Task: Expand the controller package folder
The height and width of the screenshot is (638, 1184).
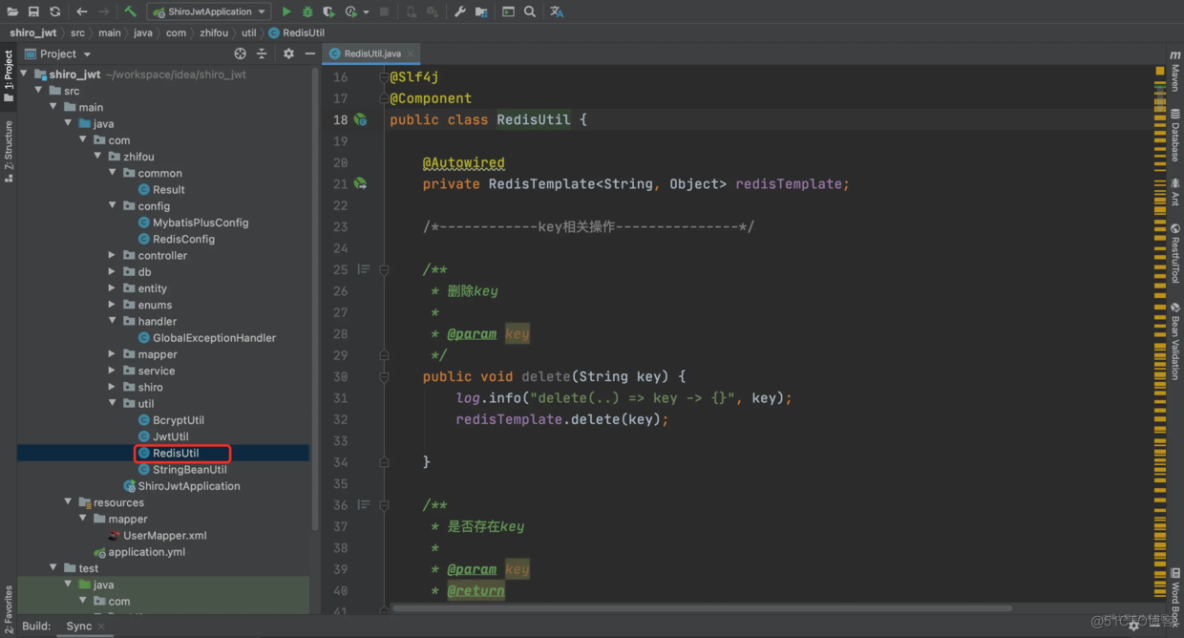Action: (113, 256)
